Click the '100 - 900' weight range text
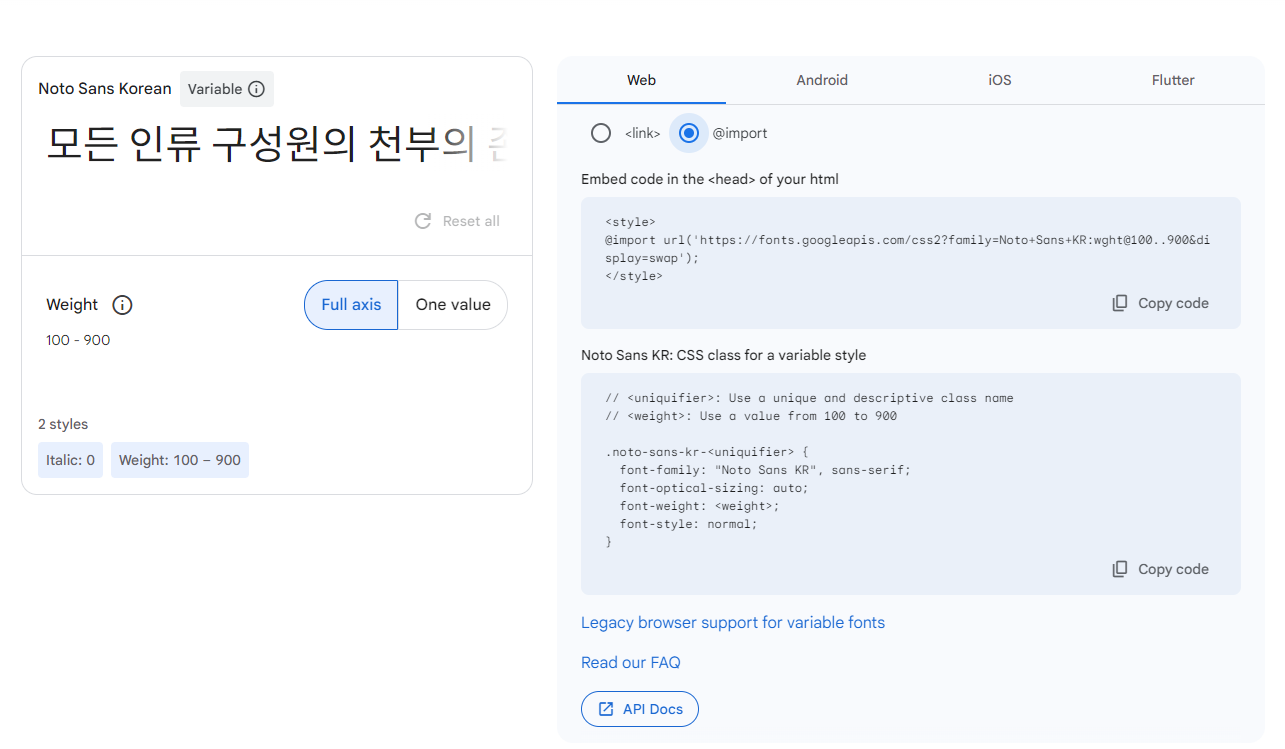Screen dimensions: 1285x749 78,340
